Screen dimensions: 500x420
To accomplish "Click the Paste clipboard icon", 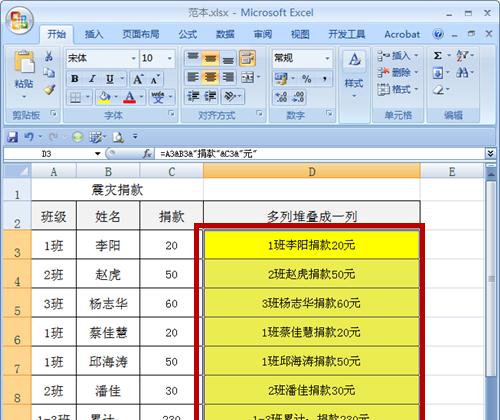I will point(24,62).
